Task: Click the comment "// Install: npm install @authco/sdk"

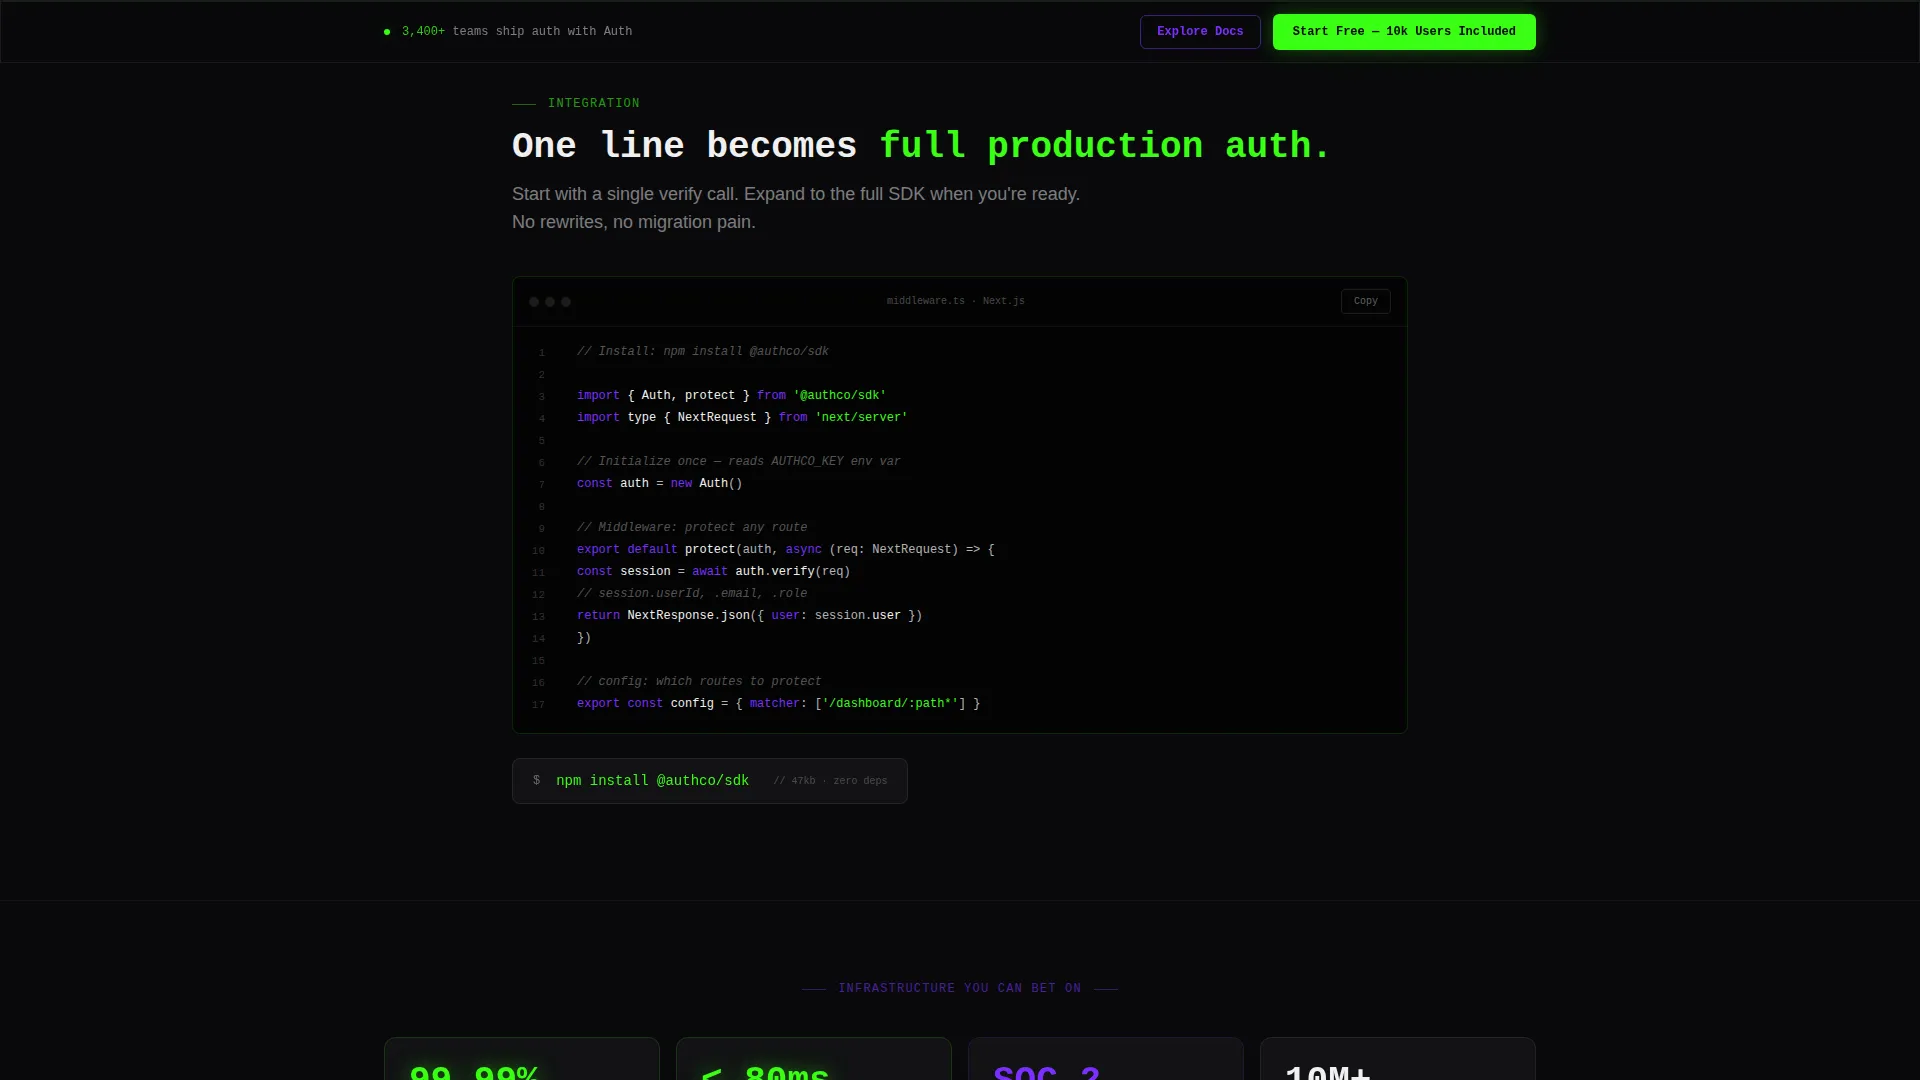Action: pos(703,352)
